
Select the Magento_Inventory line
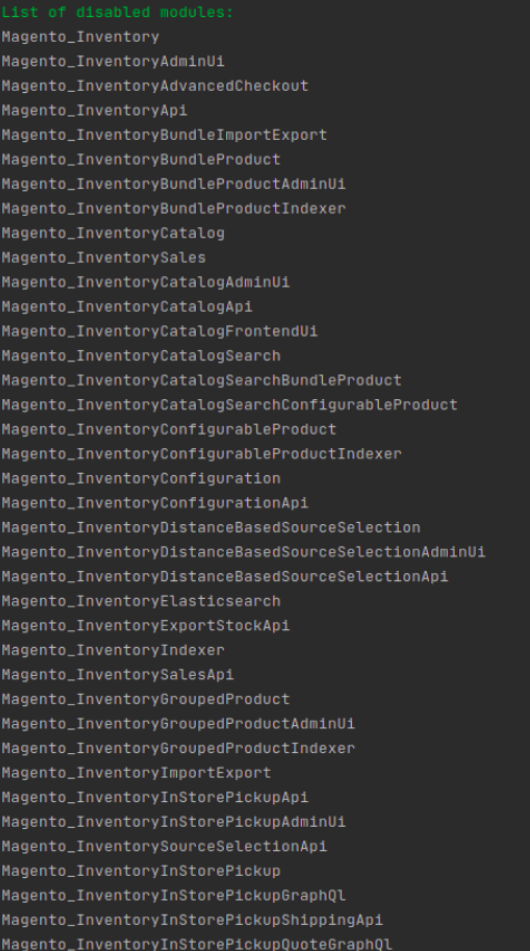(80, 37)
